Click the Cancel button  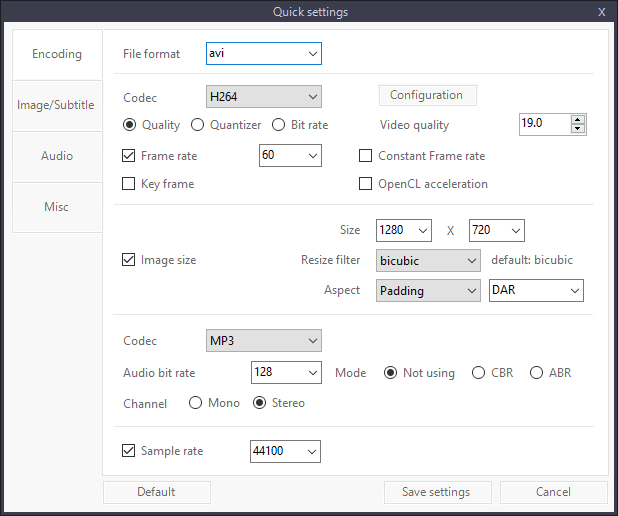click(554, 492)
